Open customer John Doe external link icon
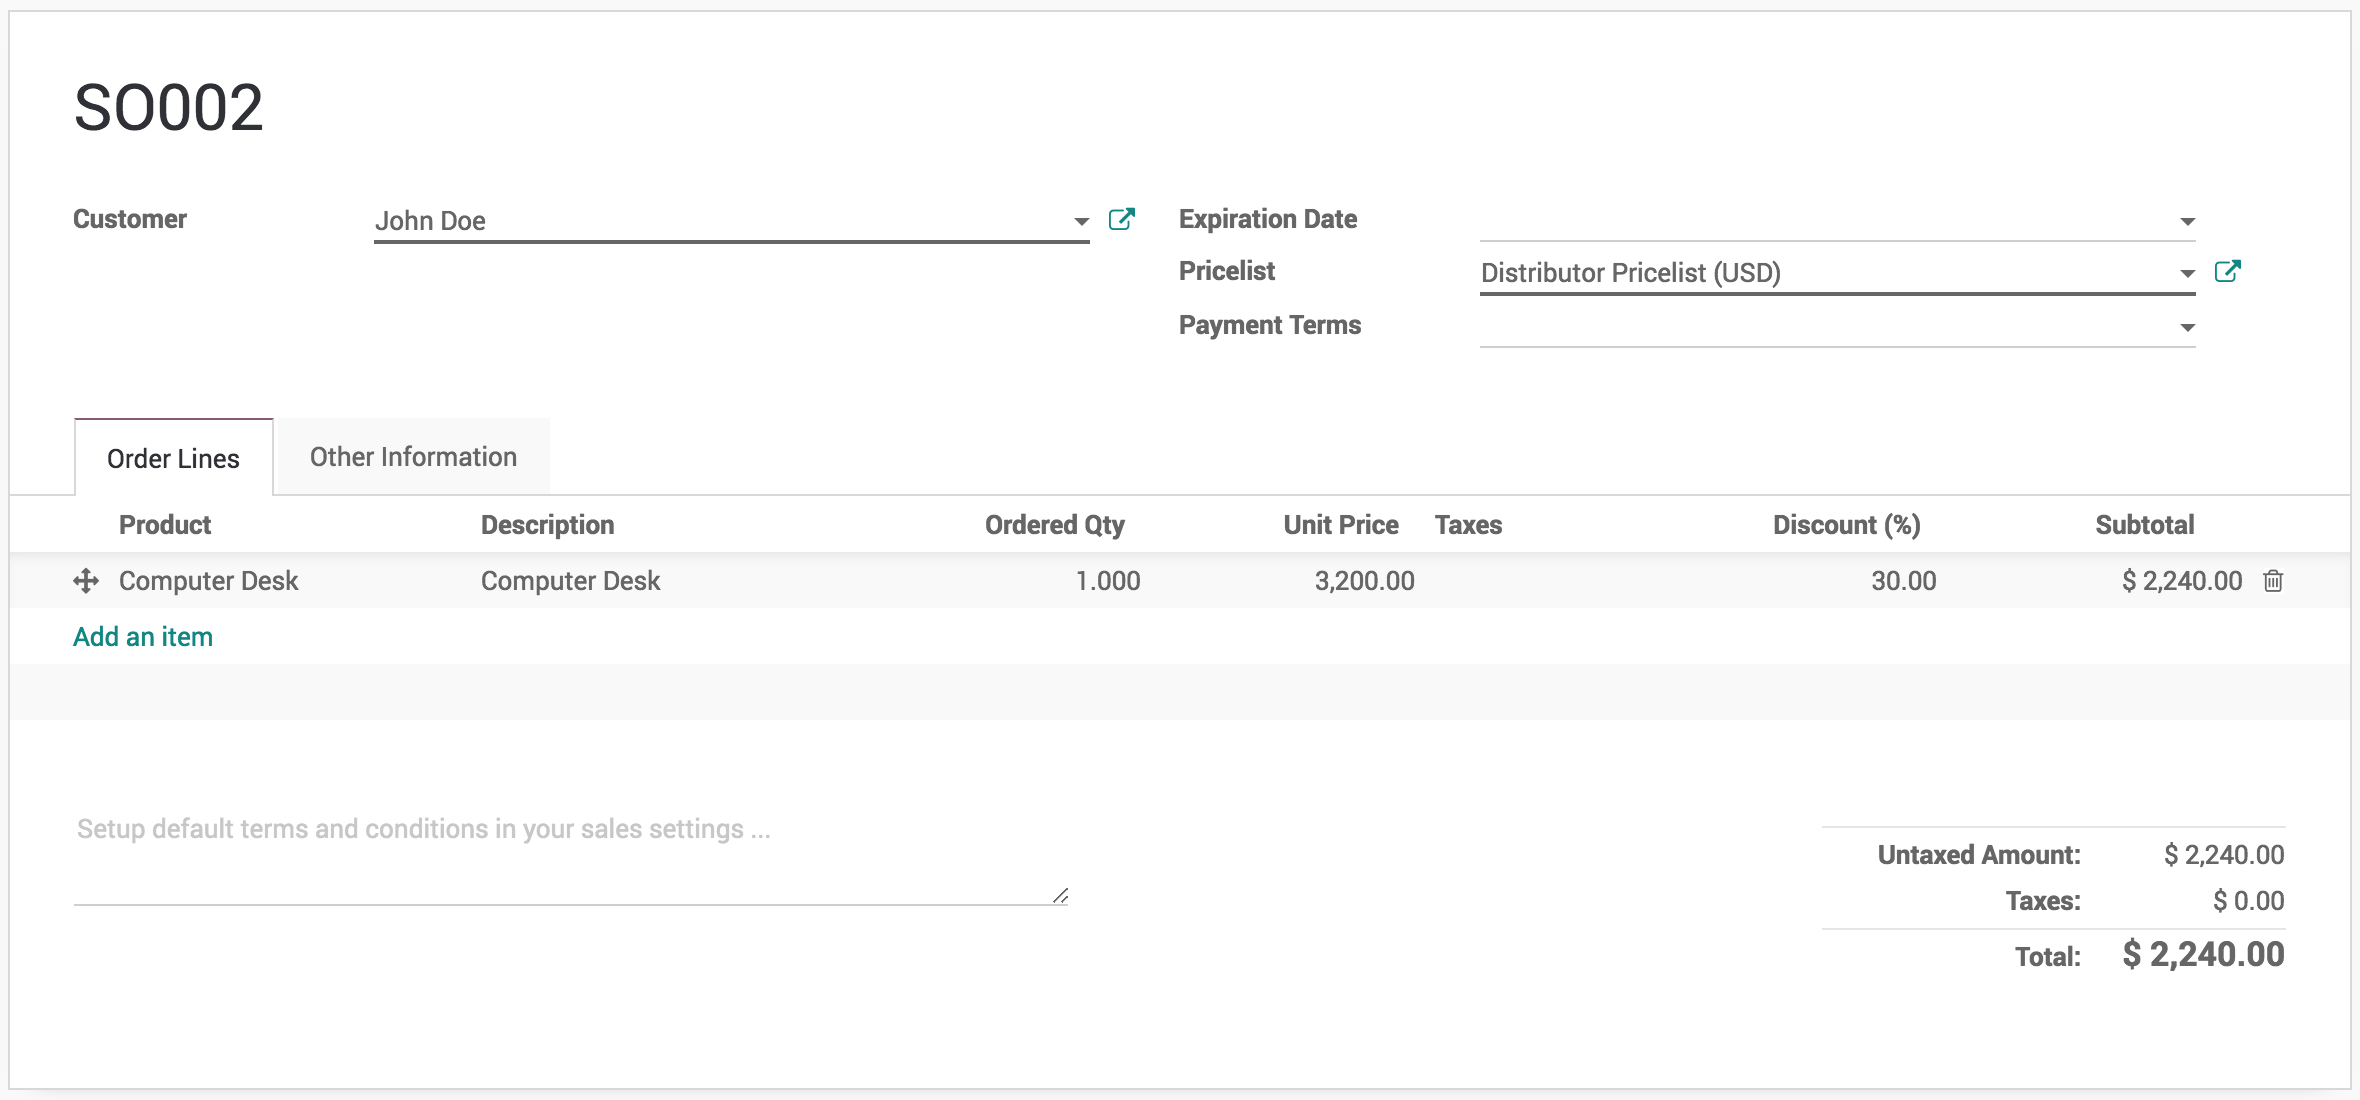The width and height of the screenshot is (2360, 1100). (1121, 219)
